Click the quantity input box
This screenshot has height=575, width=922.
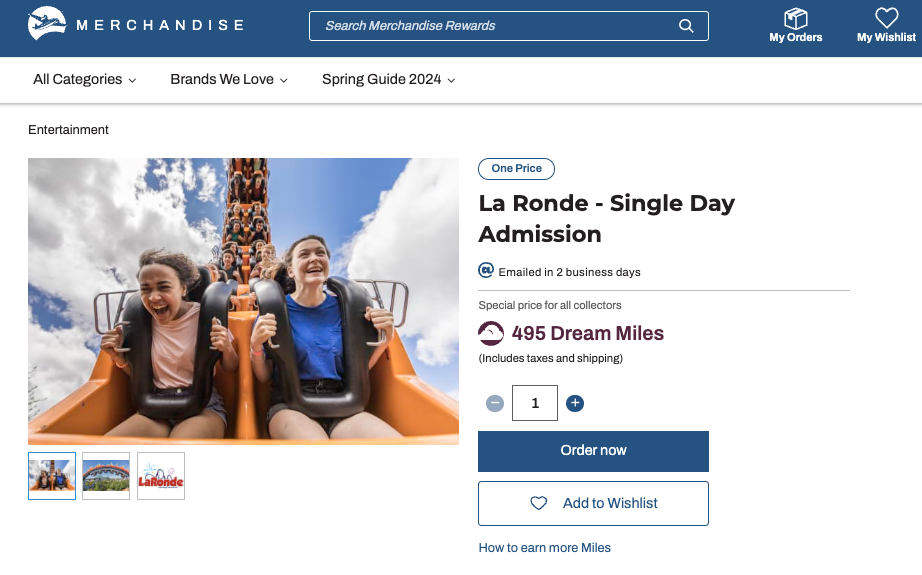coord(535,403)
